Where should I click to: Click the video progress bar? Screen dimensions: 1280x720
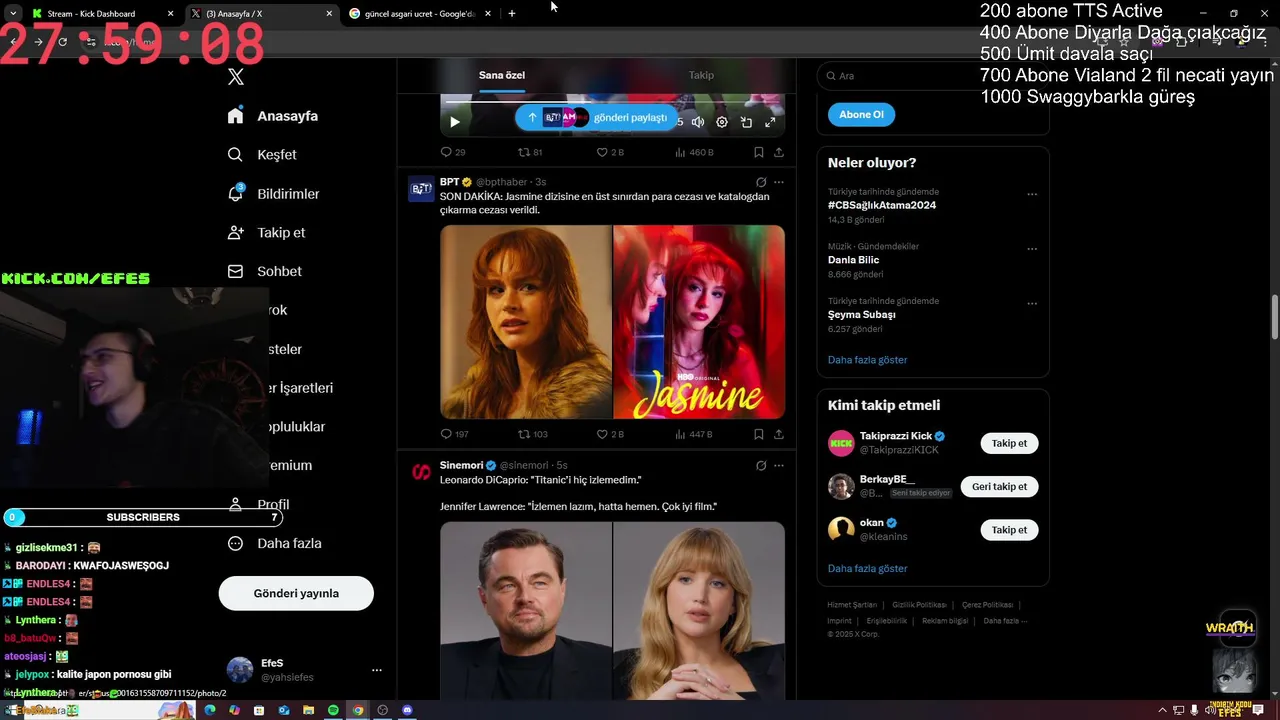pyautogui.click(x=612, y=102)
